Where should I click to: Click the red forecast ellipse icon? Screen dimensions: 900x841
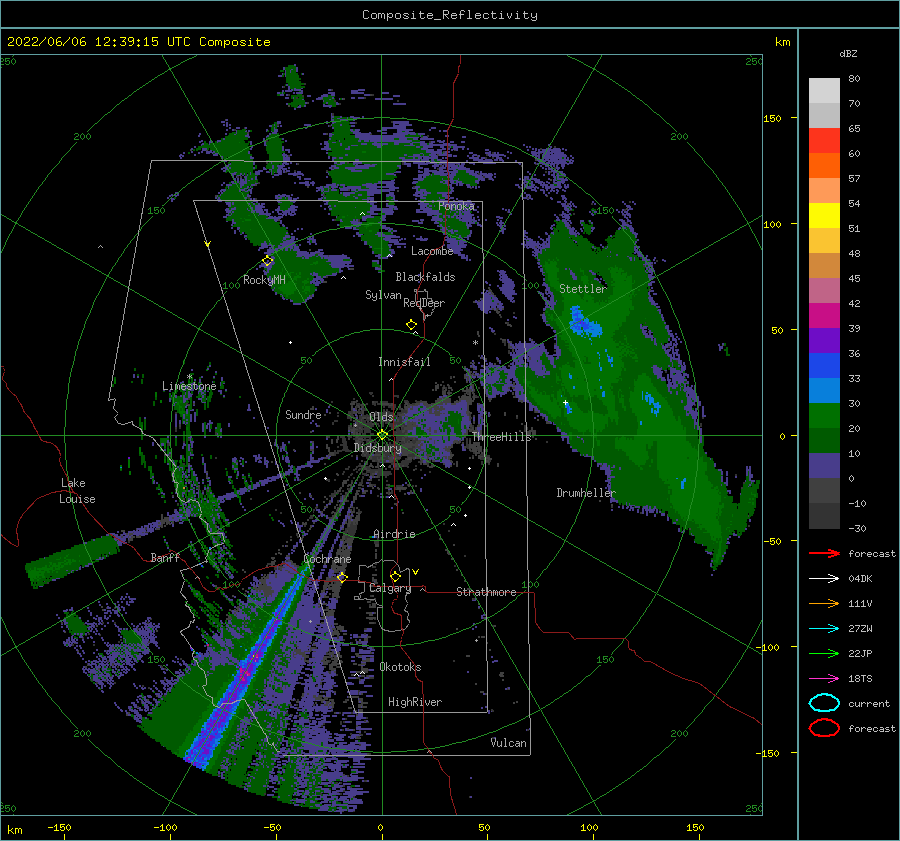[x=824, y=728]
